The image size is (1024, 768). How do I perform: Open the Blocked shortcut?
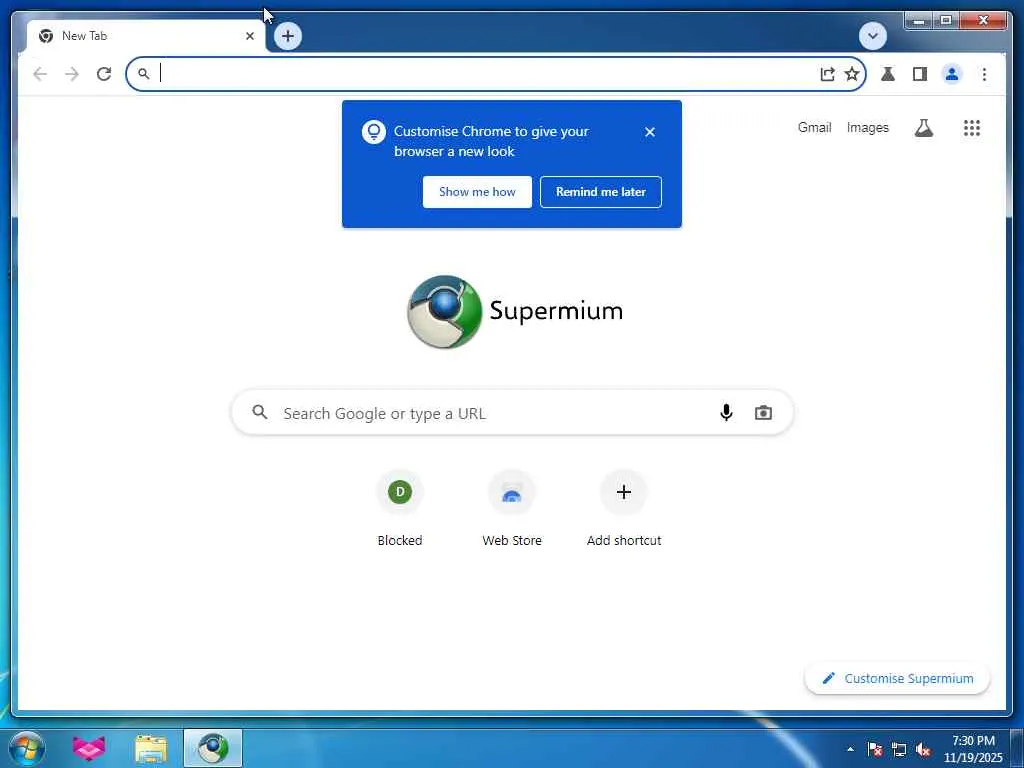pos(400,509)
